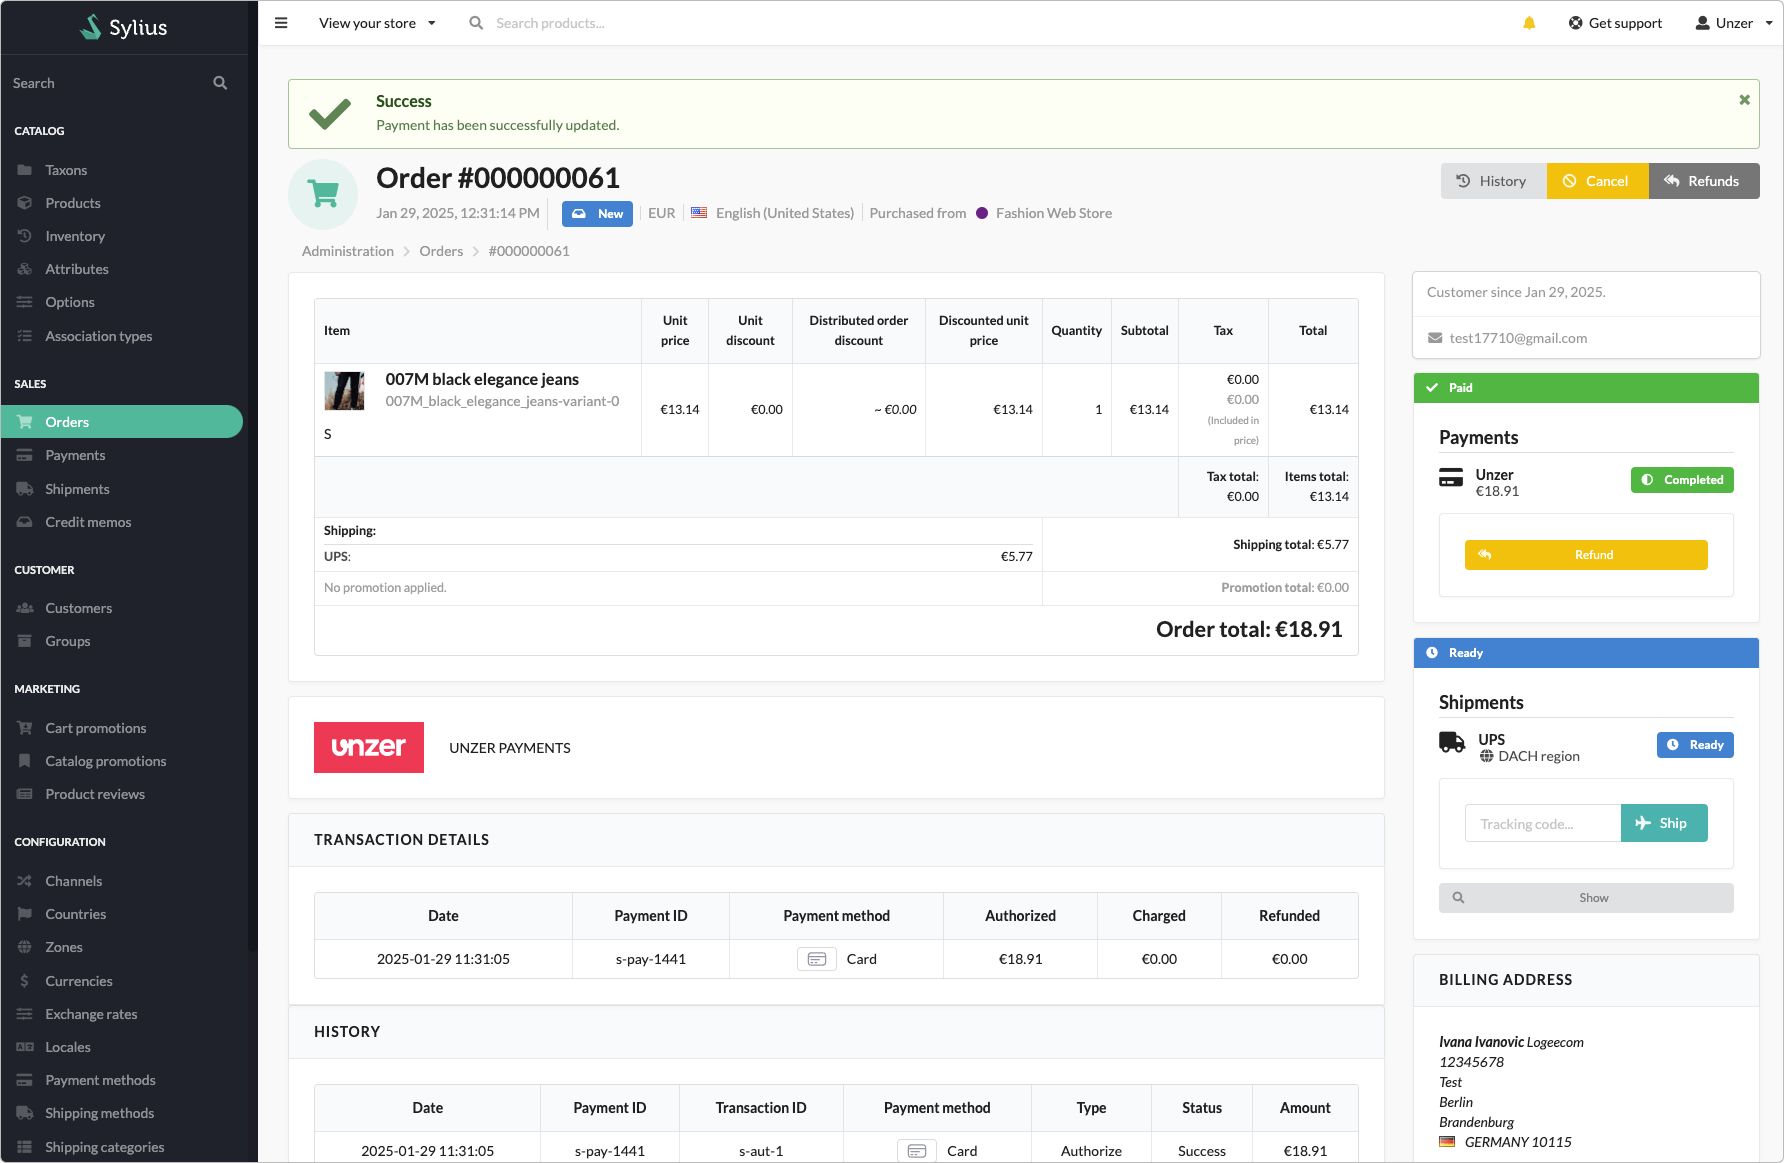The width and height of the screenshot is (1784, 1163).
Task: Open Options in sidebar
Action: 70,302
